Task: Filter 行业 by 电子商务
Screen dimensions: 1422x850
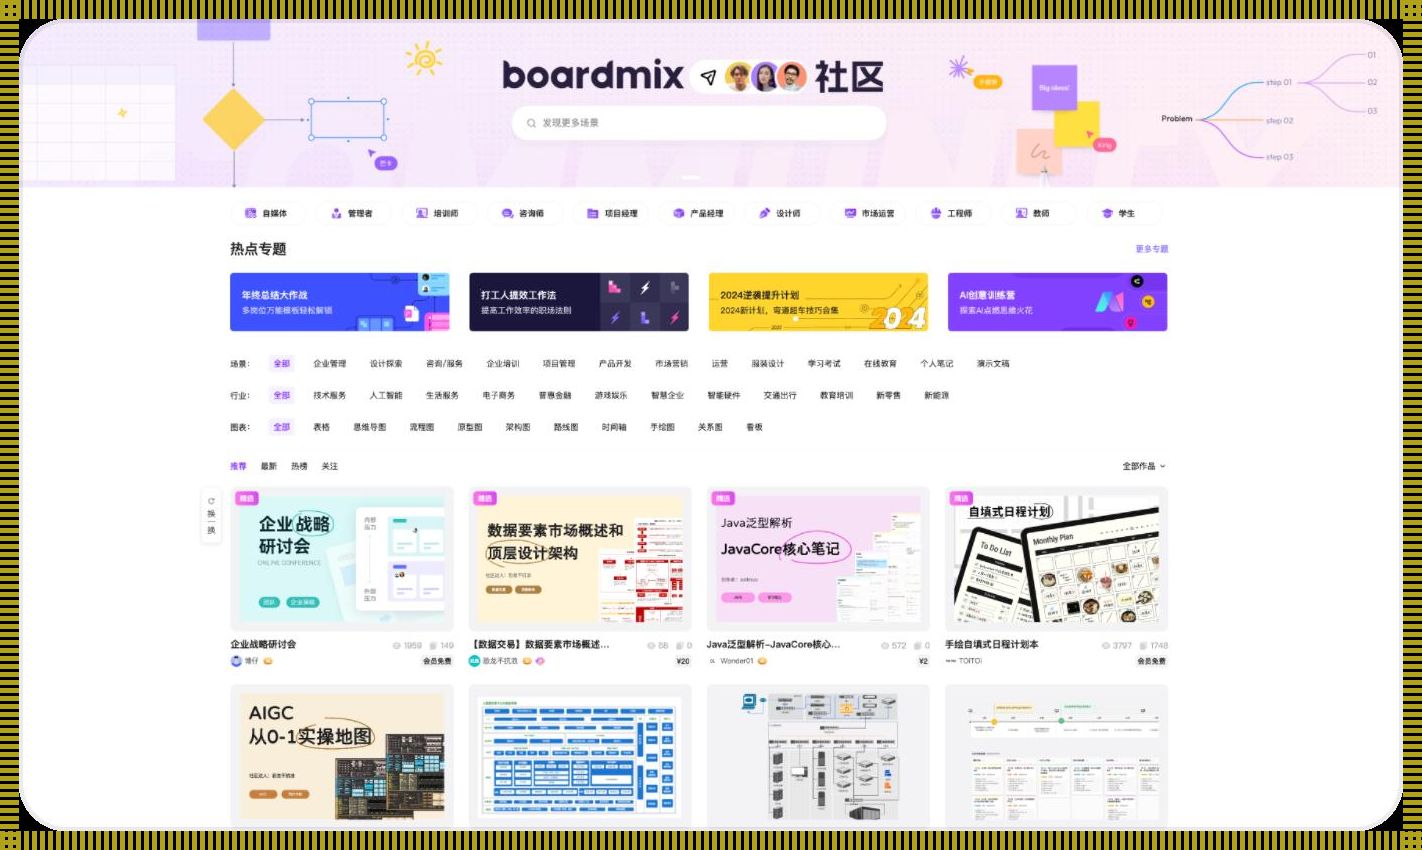Action: click(499, 396)
